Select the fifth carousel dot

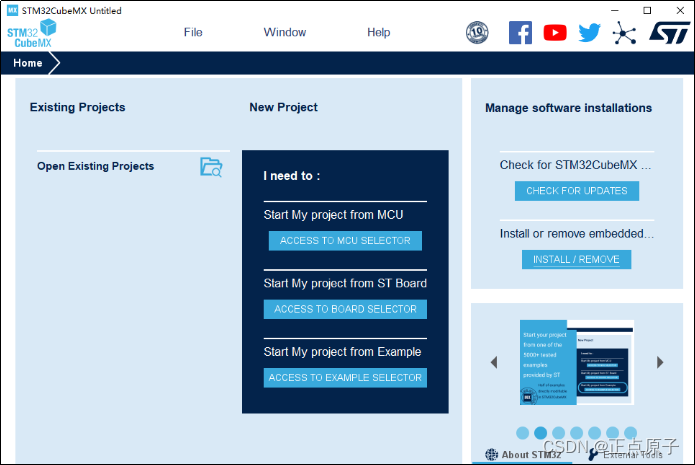point(594,433)
